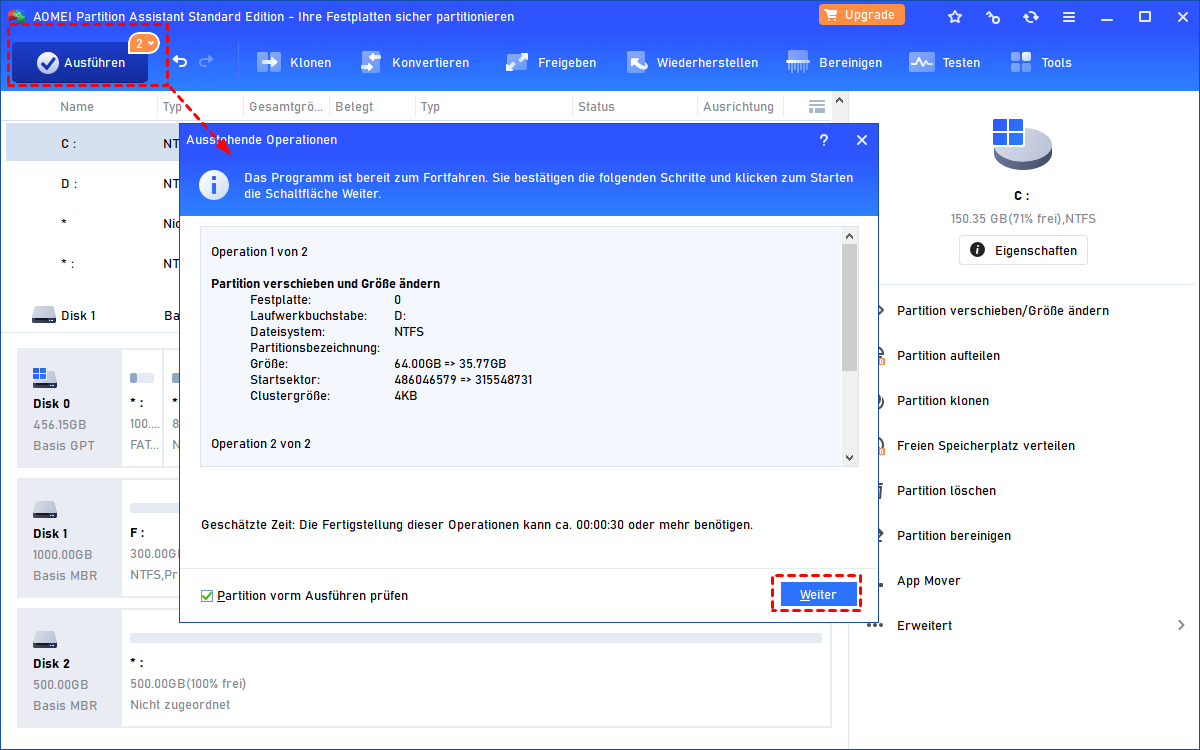Click the Ausrichtung column header
Image resolution: width=1200 pixels, height=750 pixels.
point(738,106)
